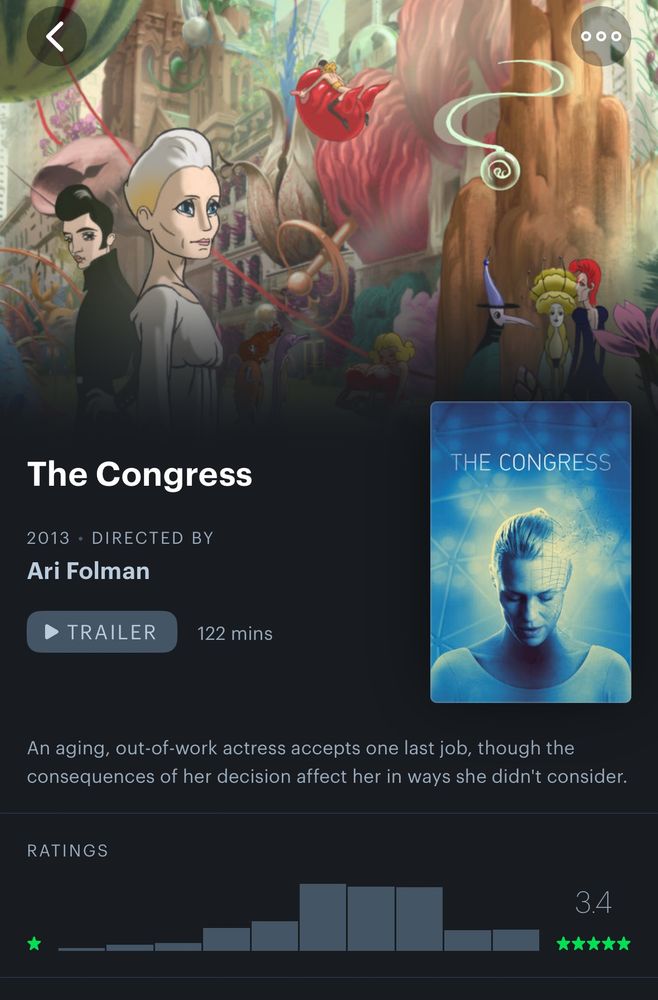Select the tallest bar in ratings histogram
The width and height of the screenshot is (658, 1000).
pyautogui.click(x=323, y=917)
